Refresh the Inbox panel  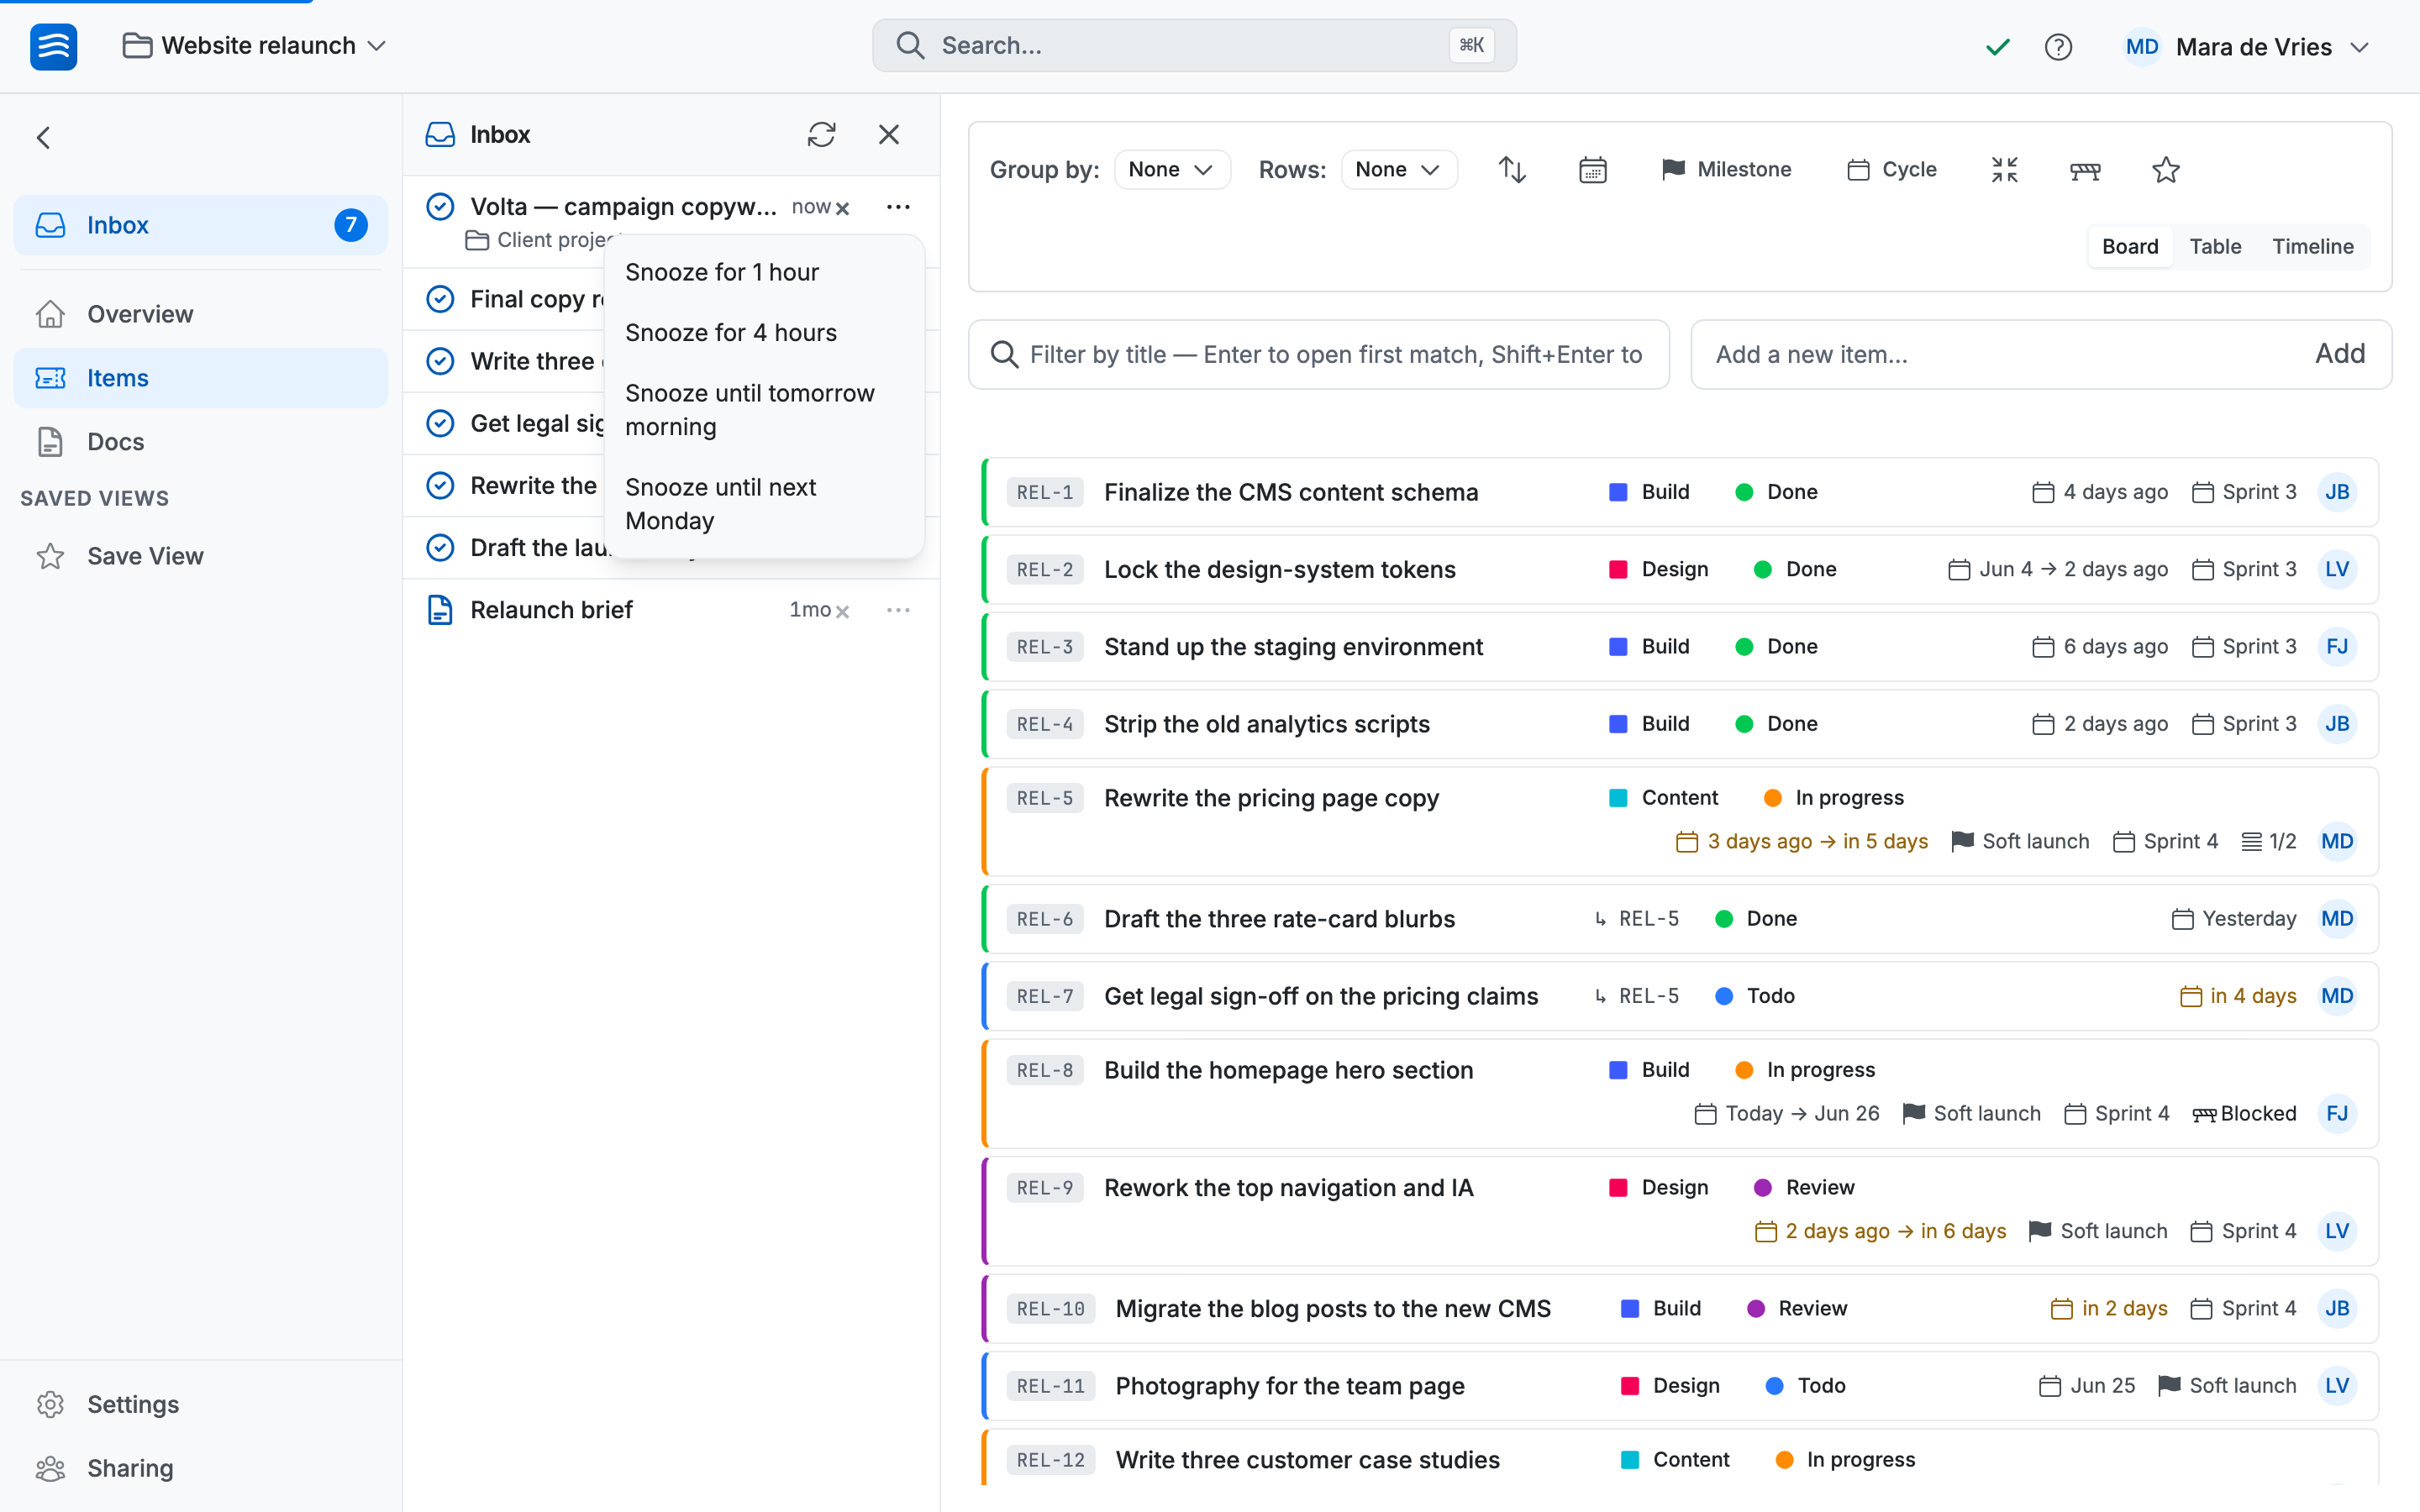coord(821,135)
